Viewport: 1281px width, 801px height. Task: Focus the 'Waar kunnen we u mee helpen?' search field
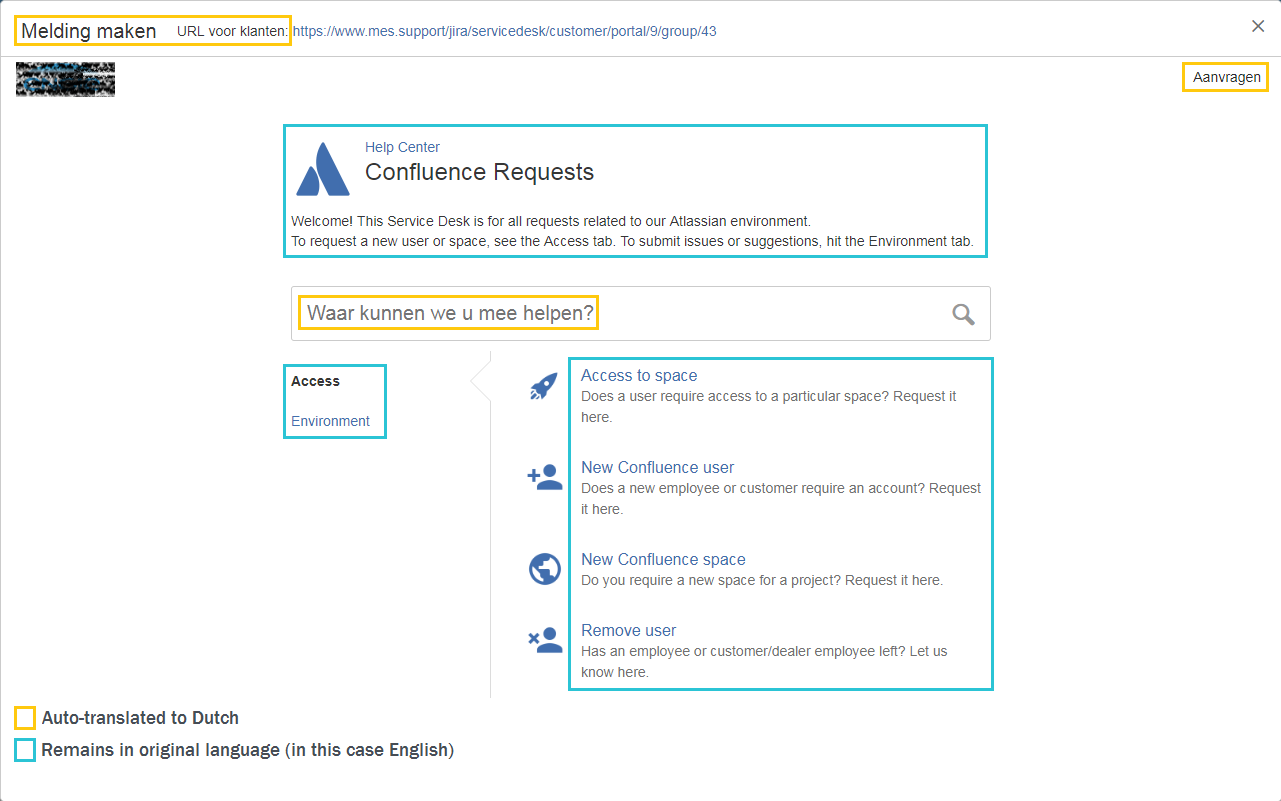click(x=640, y=314)
